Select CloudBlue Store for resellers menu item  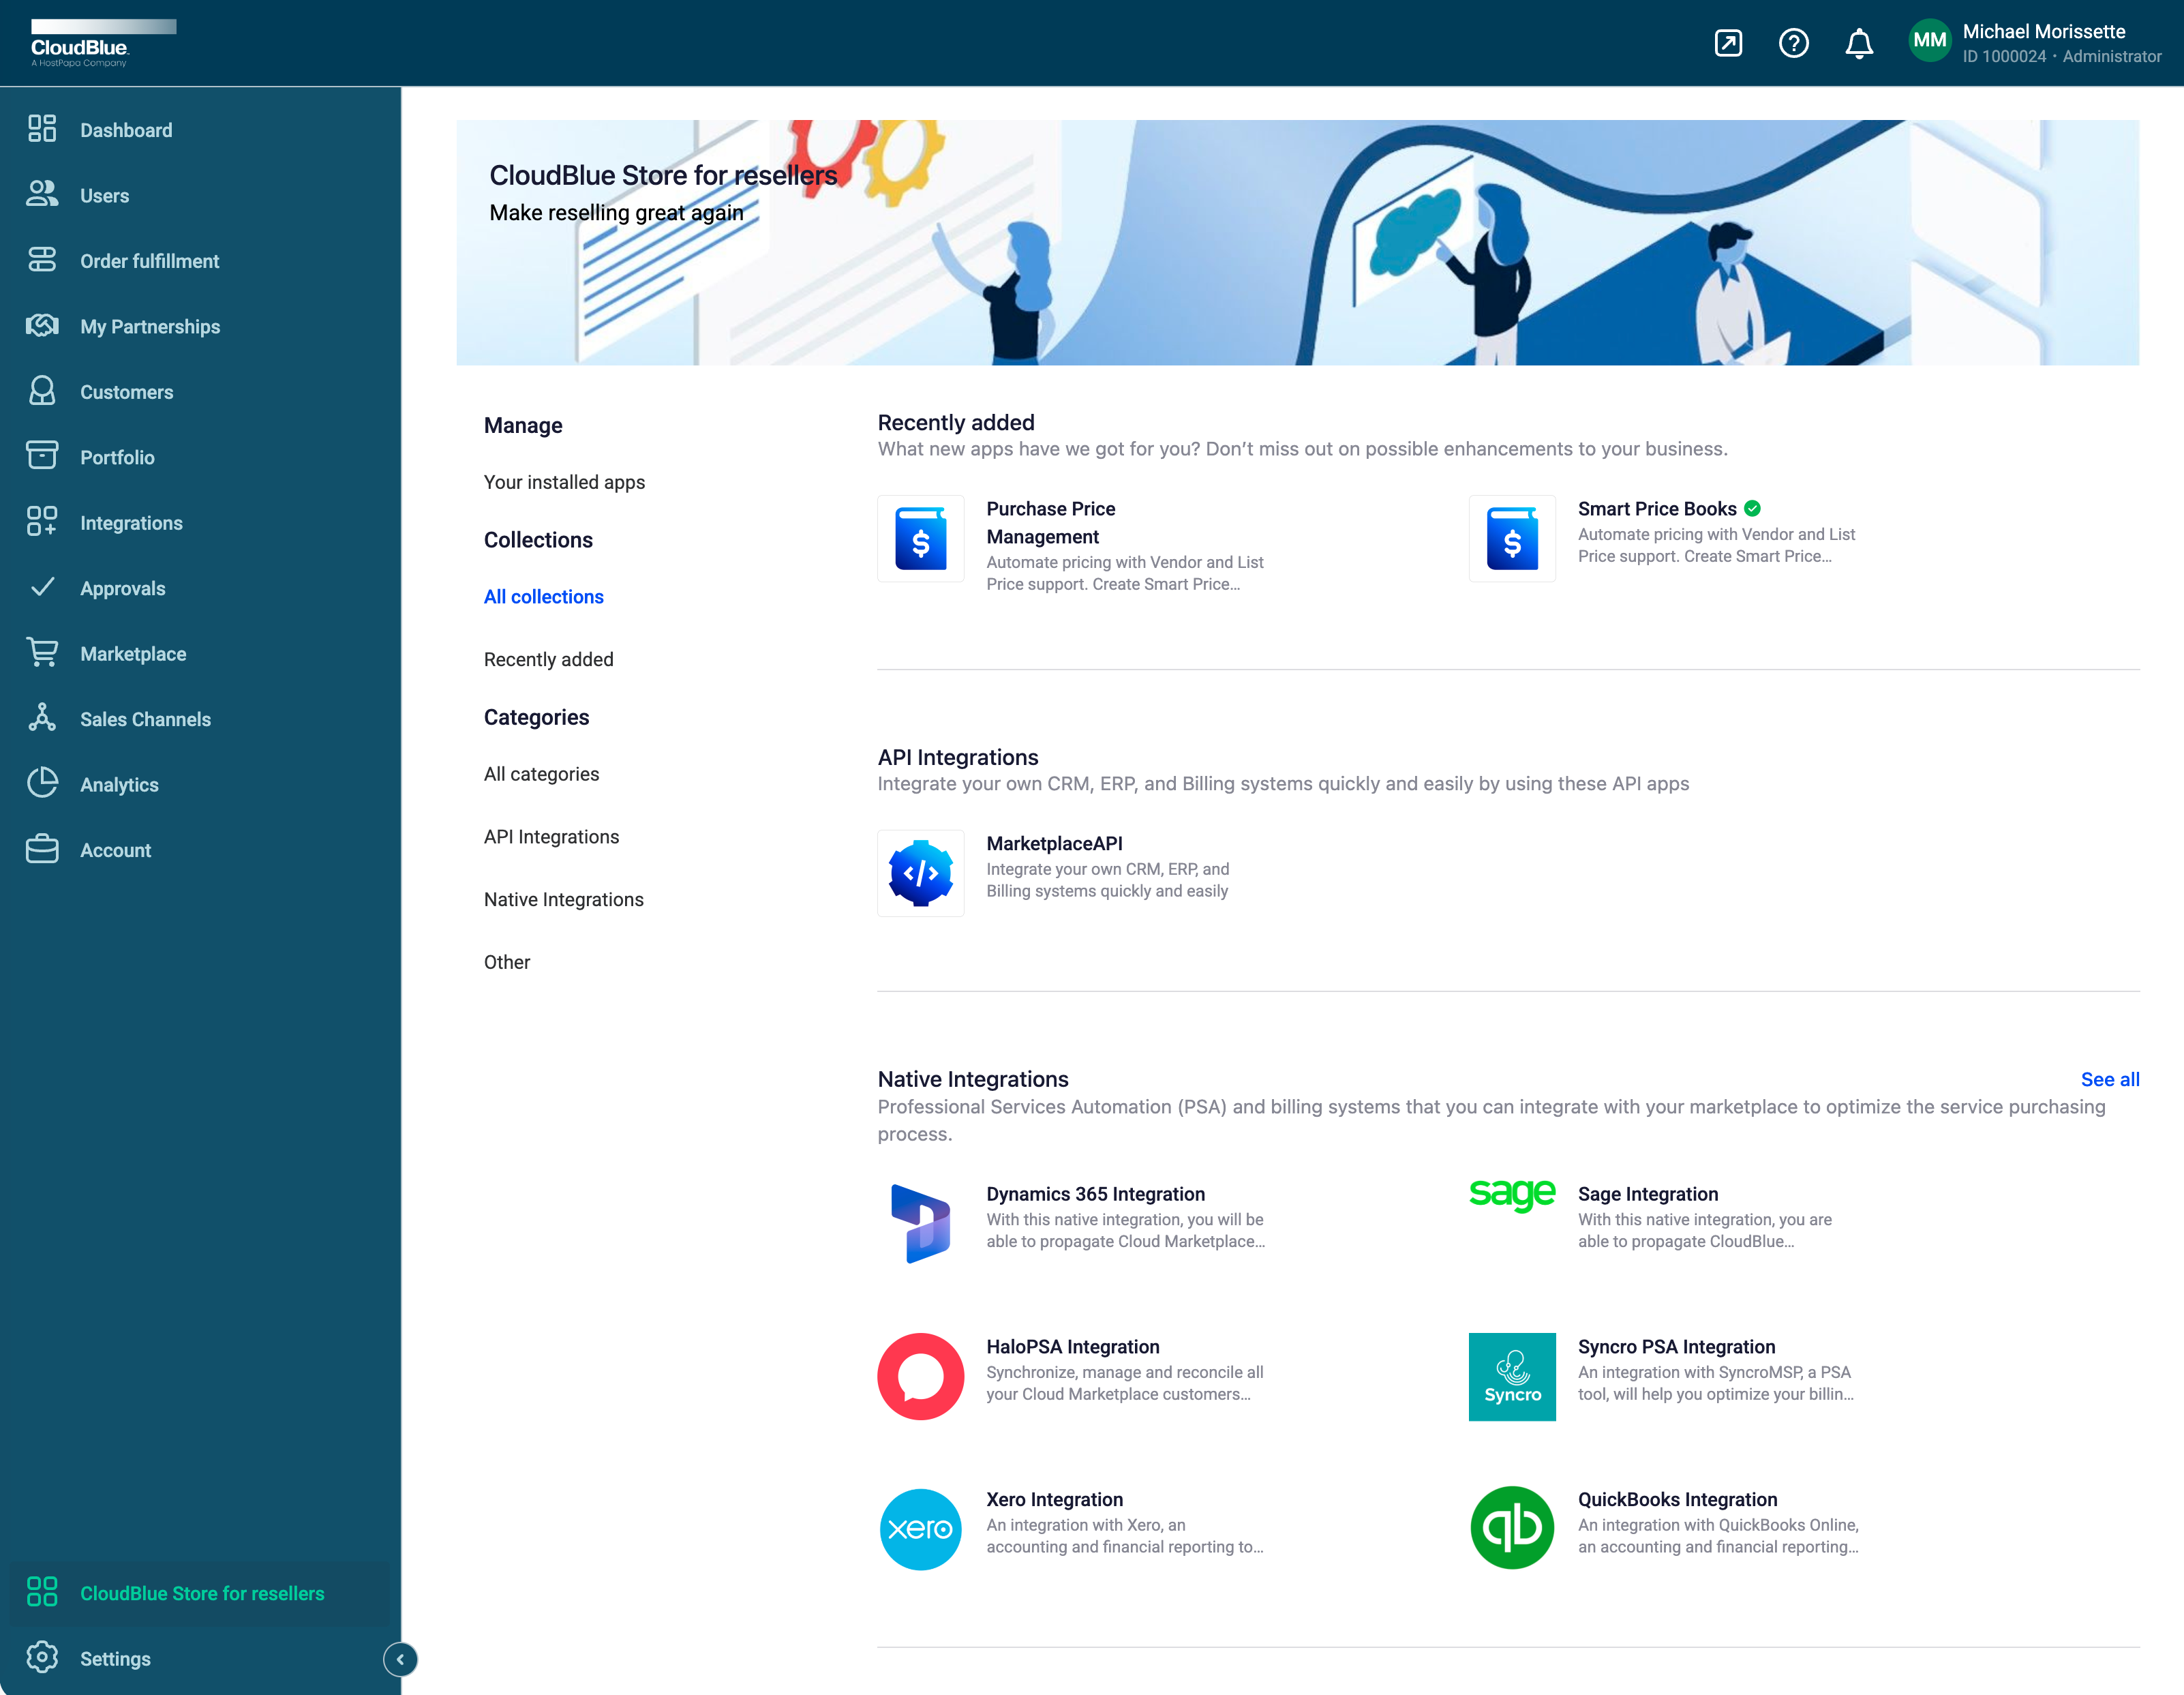pyautogui.click(x=202, y=1593)
